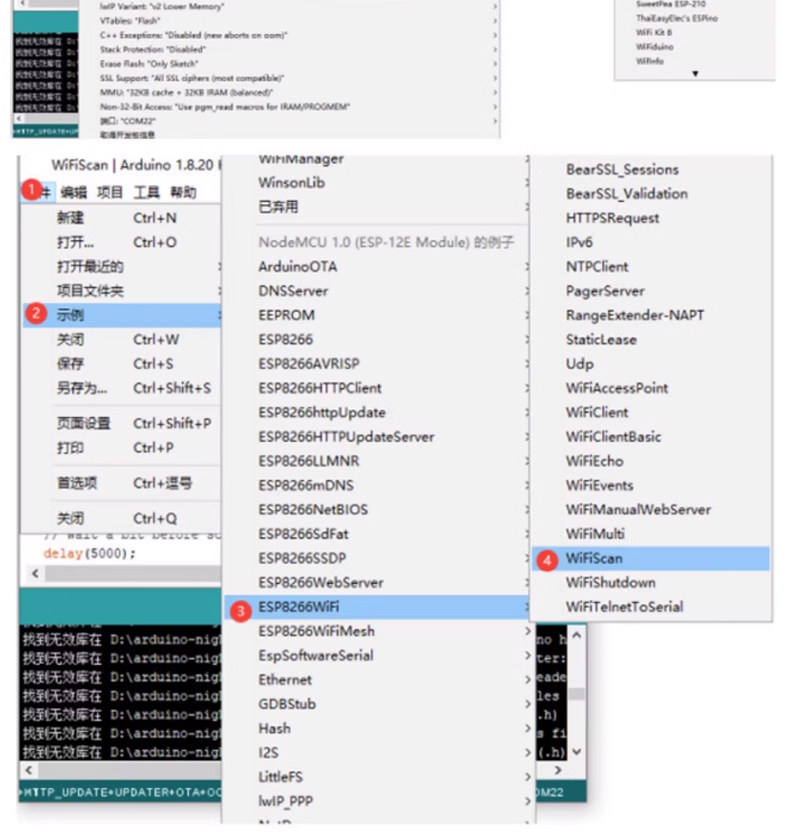This screenshot has width=790, height=837.
Task: Choose 关闭 Ctrl+Q to quit
Action: 122,518
